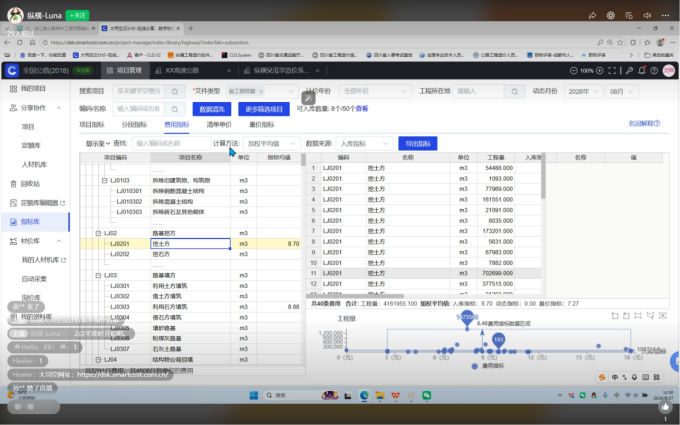Screen dimensions: 680x425
Task: Open the 计算方法 加权平均值 dropdown
Action: pos(271,144)
